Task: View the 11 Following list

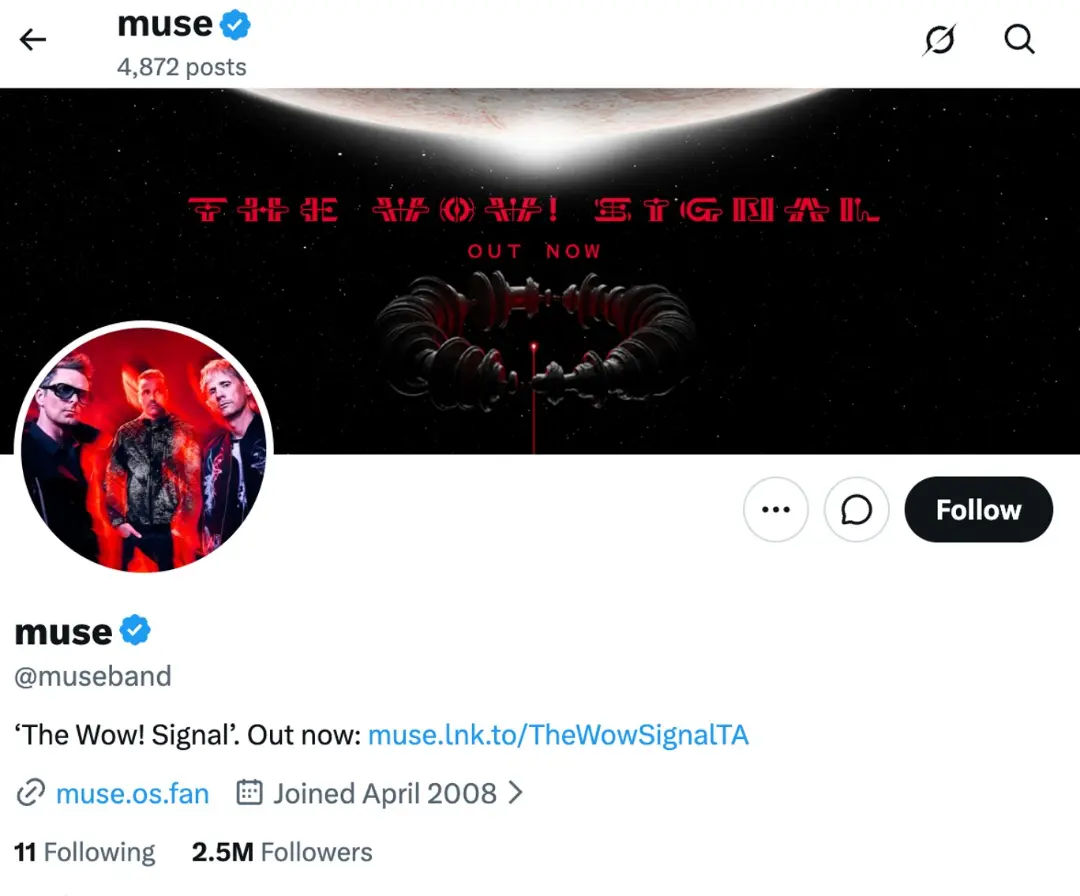Action: (85, 852)
